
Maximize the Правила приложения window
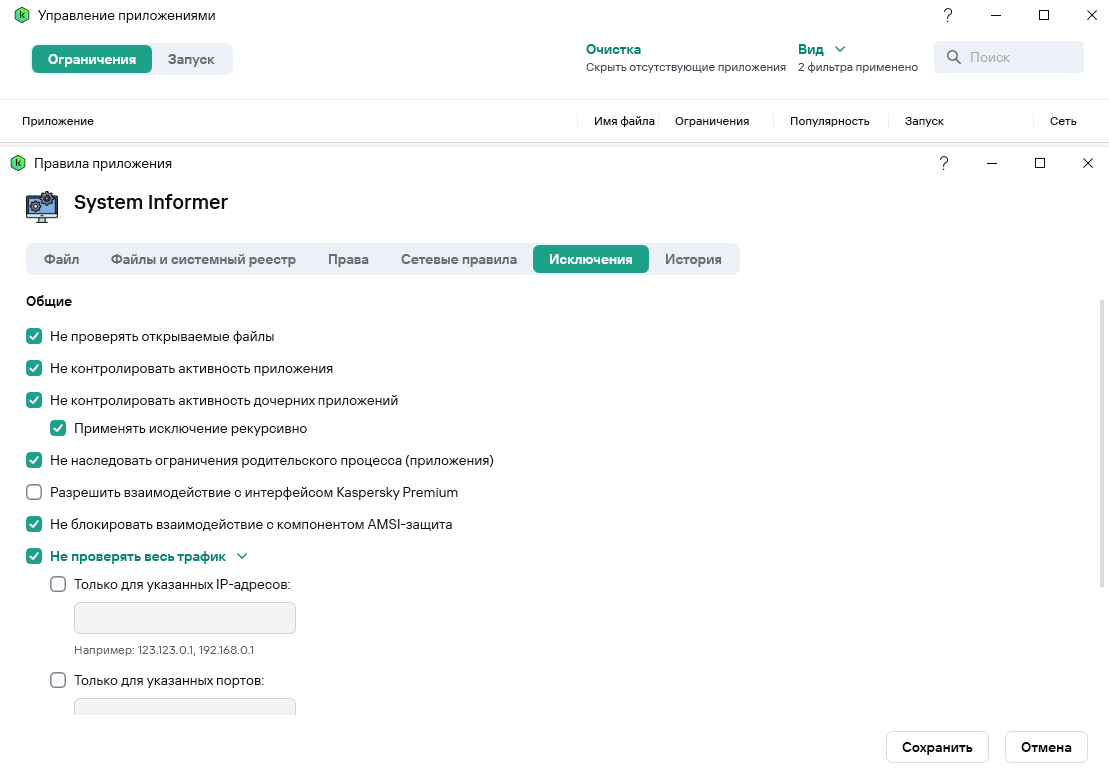point(1040,163)
